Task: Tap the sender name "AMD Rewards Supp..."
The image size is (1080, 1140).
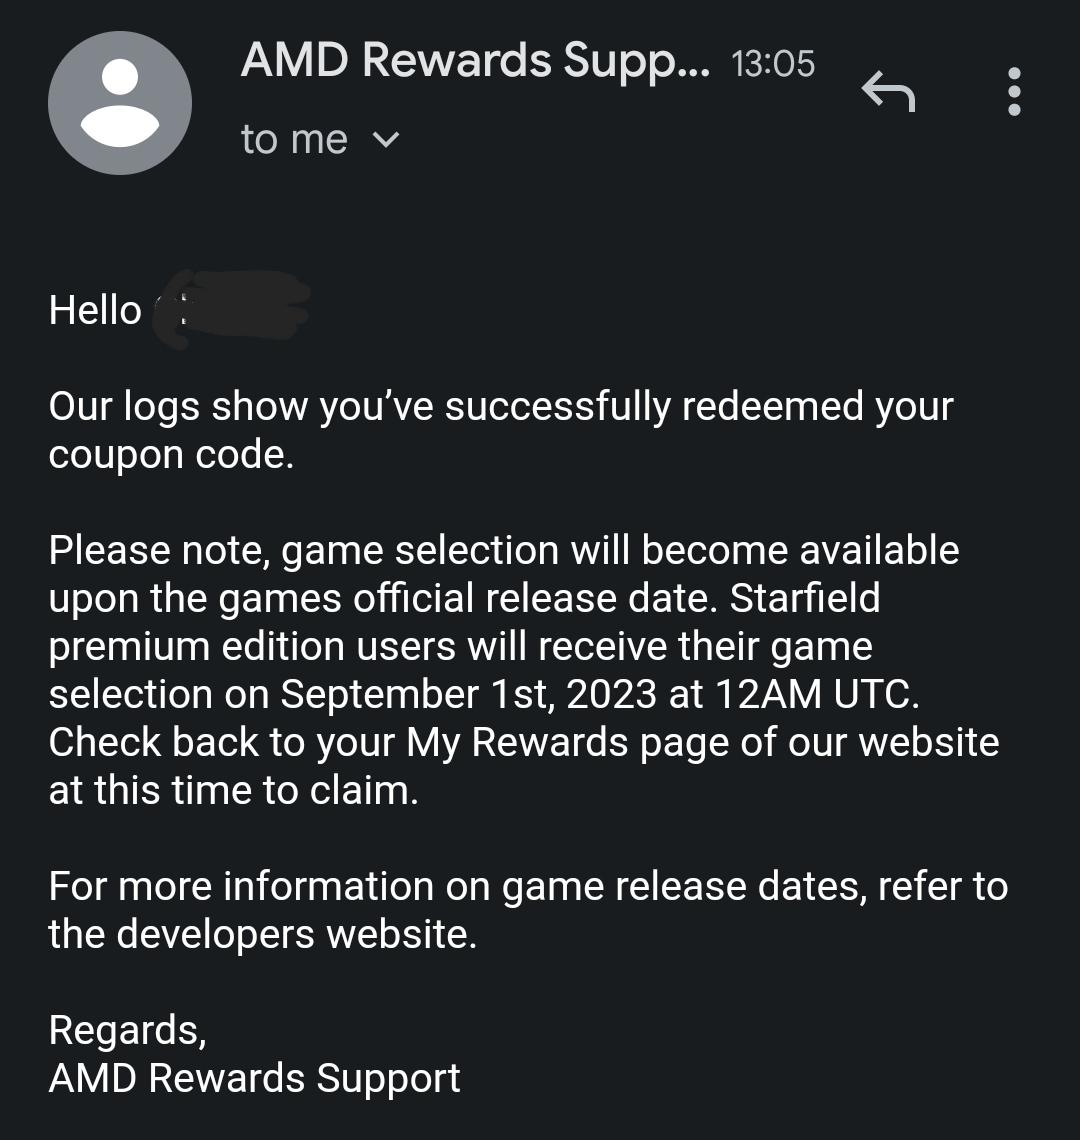Action: pos(475,61)
